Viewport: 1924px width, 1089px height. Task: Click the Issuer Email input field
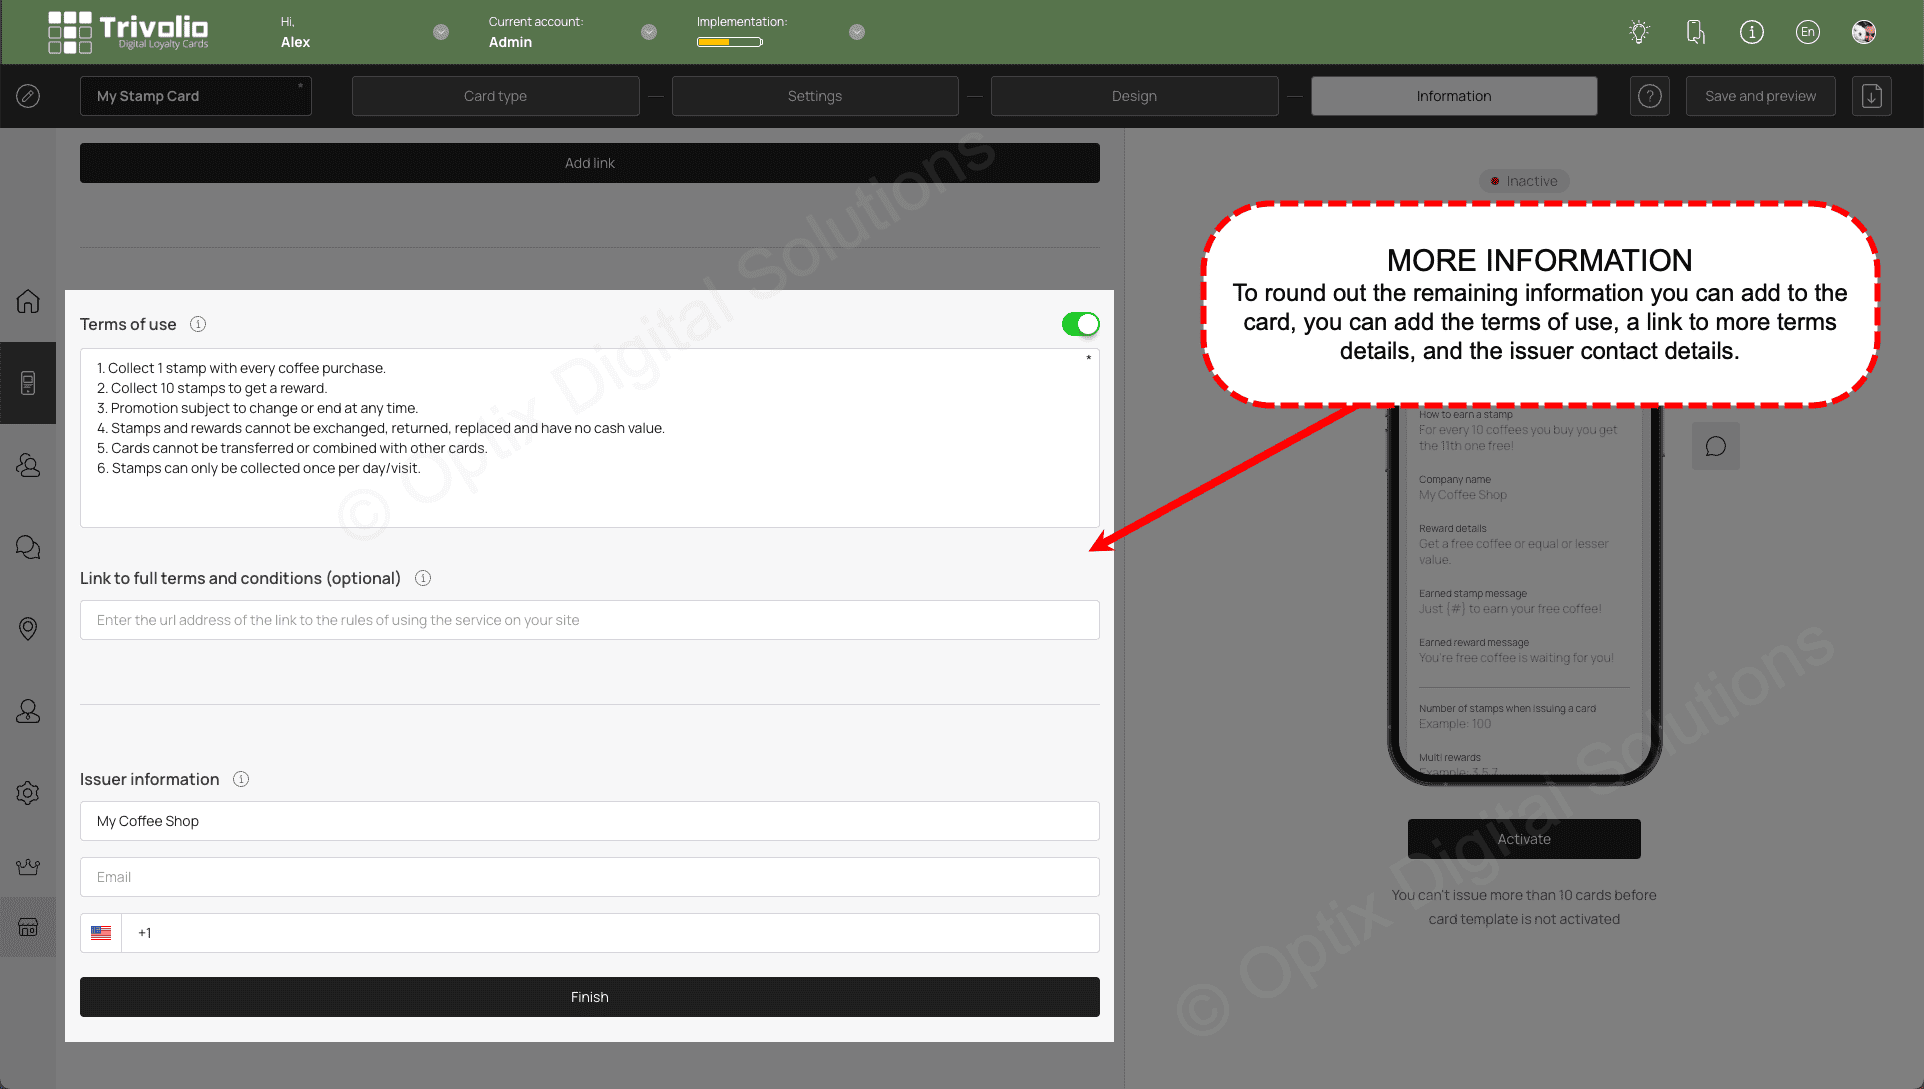(x=589, y=876)
